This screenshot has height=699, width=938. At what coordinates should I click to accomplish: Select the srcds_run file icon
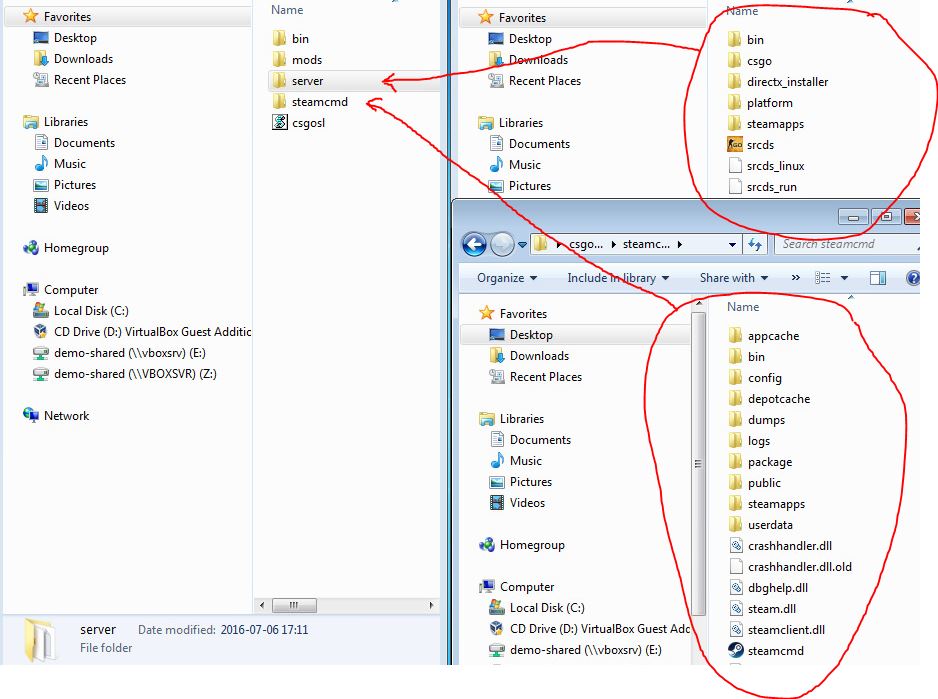coord(735,187)
